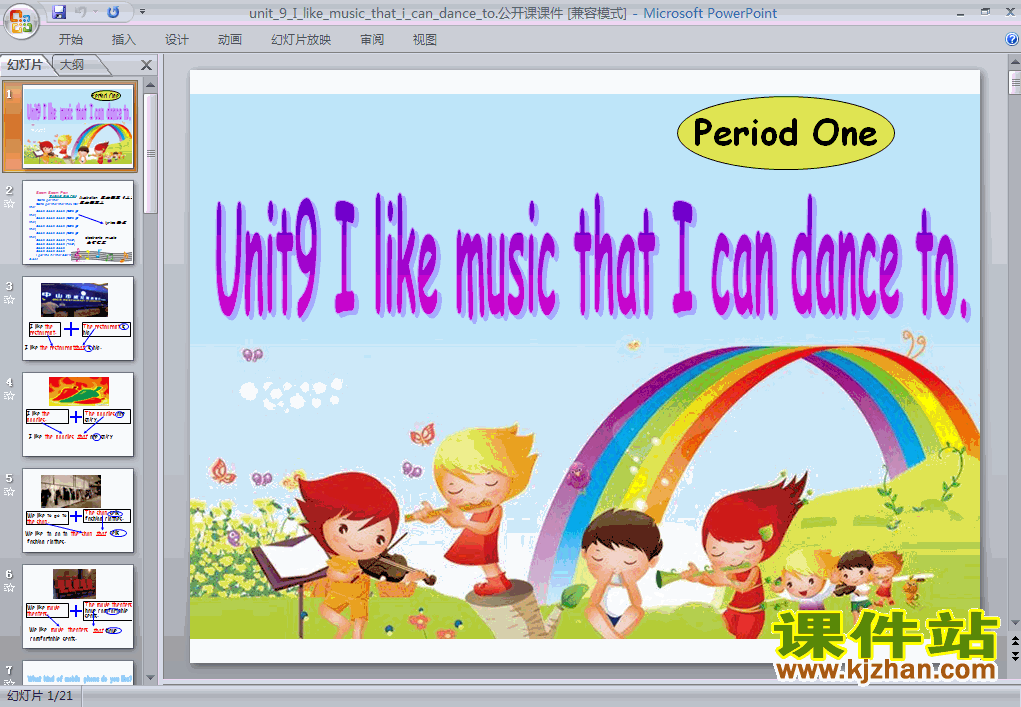Click the thumbnail pane scrollbar thumb
Viewport: 1021px width, 707px height.
click(150, 154)
